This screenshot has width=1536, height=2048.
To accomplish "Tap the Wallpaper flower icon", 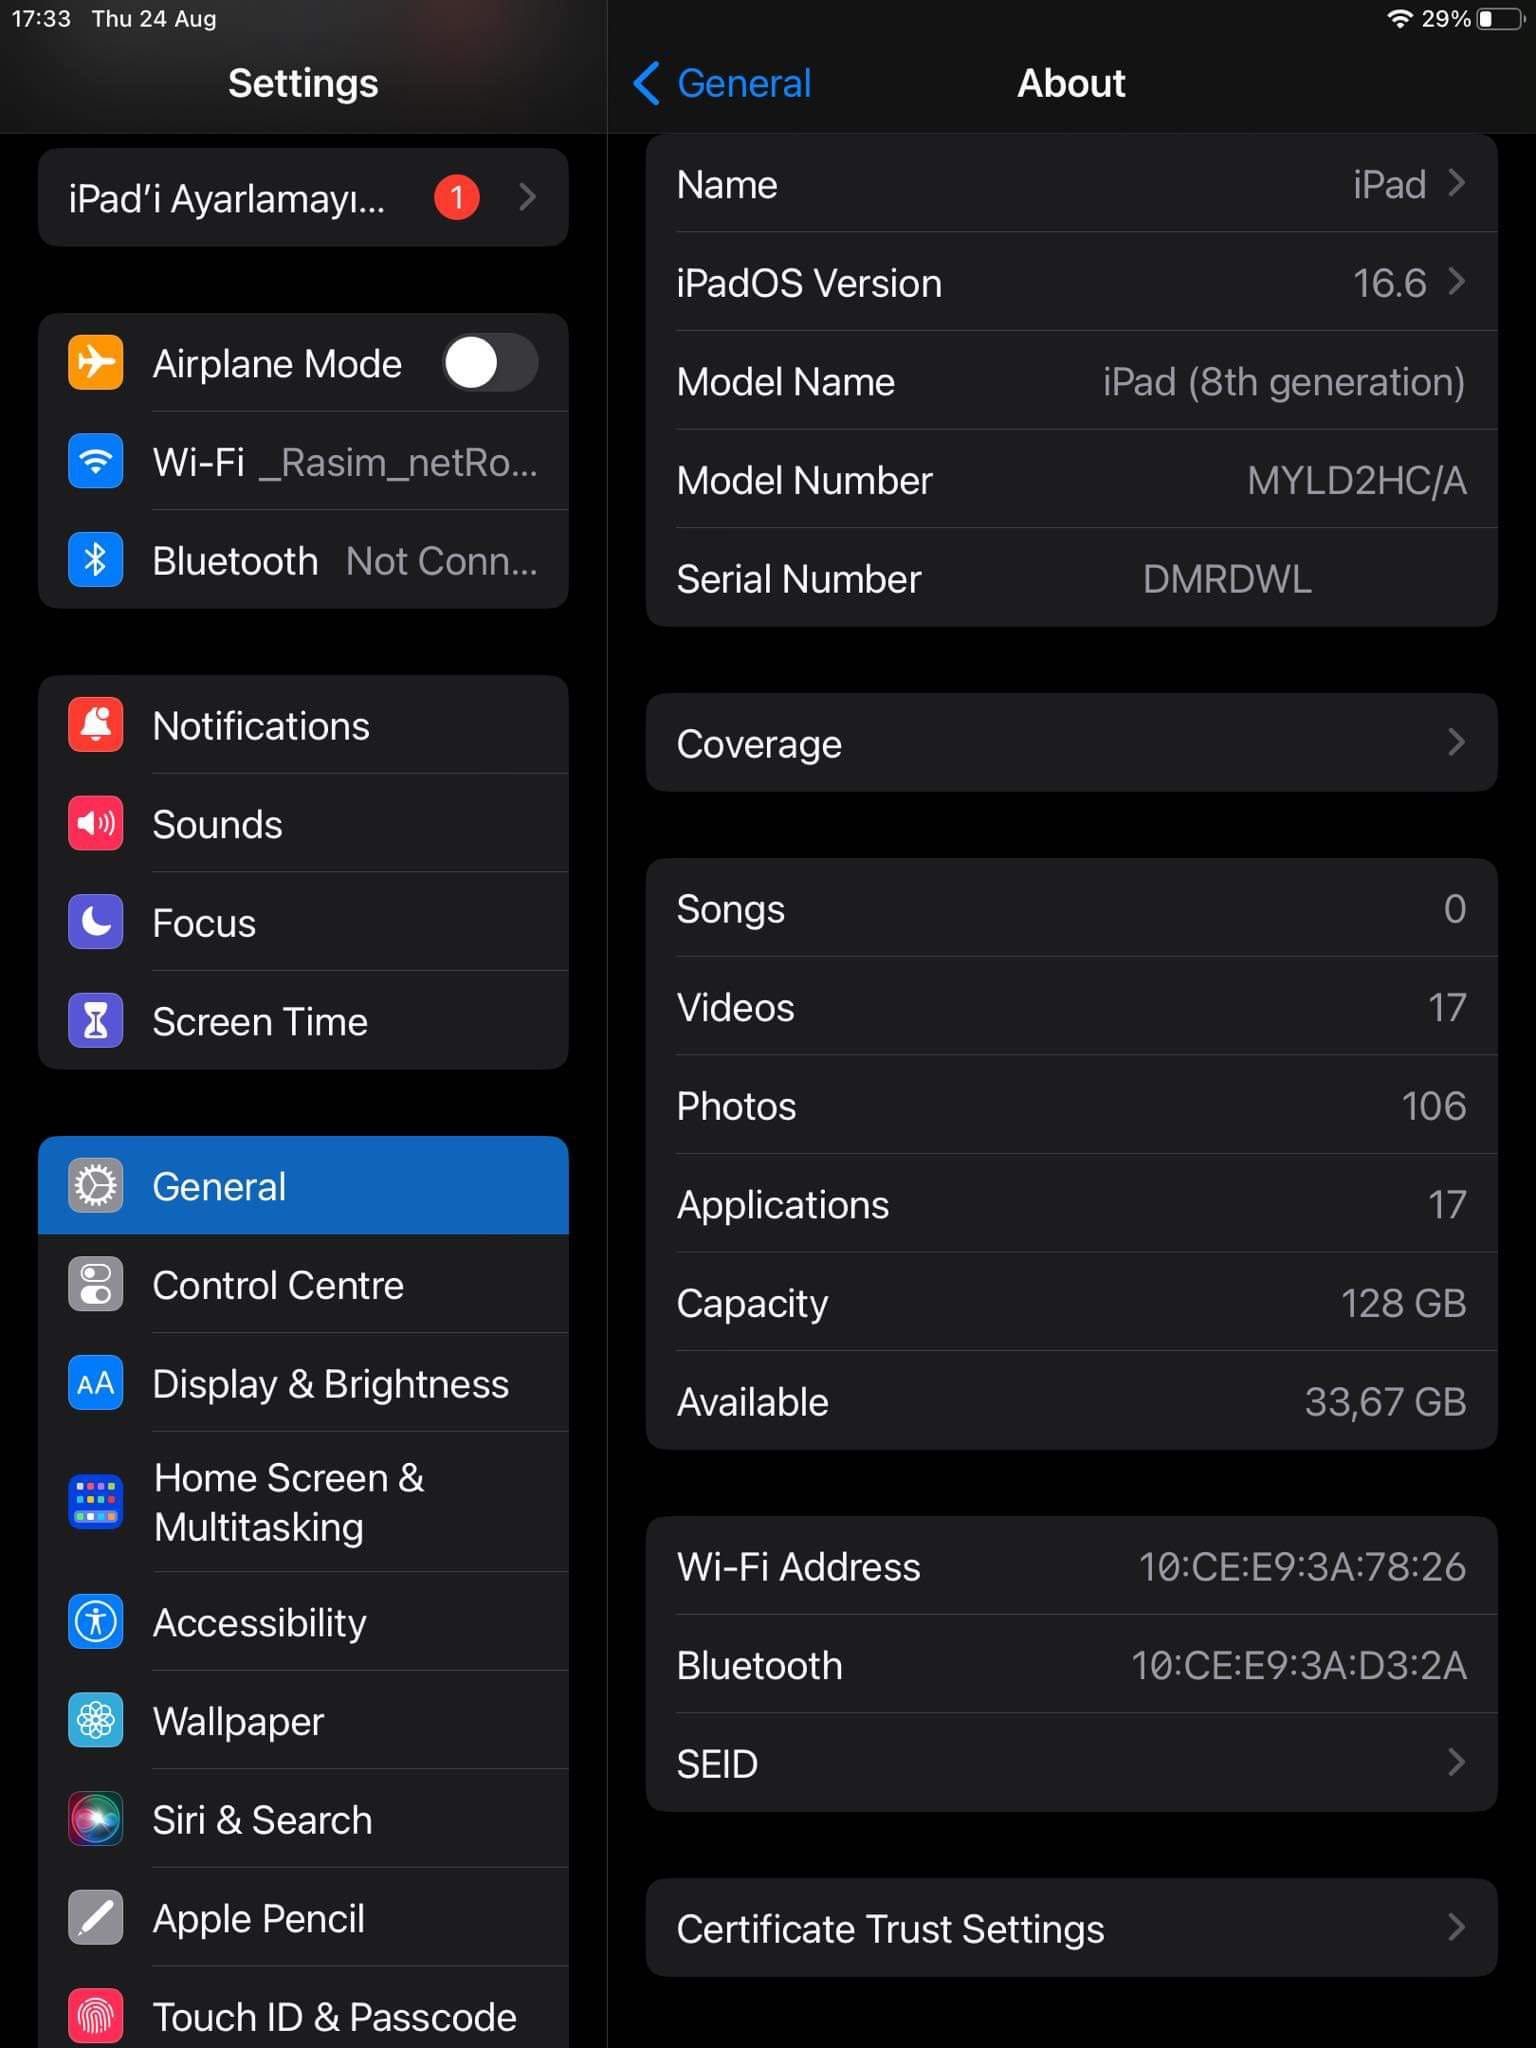I will 95,1720.
